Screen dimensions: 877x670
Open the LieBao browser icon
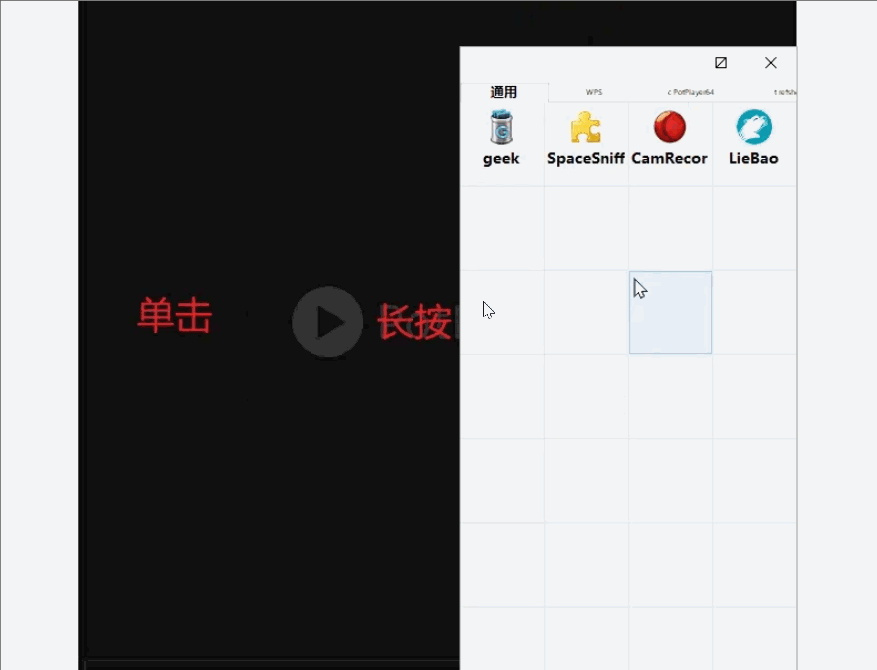click(x=753, y=135)
